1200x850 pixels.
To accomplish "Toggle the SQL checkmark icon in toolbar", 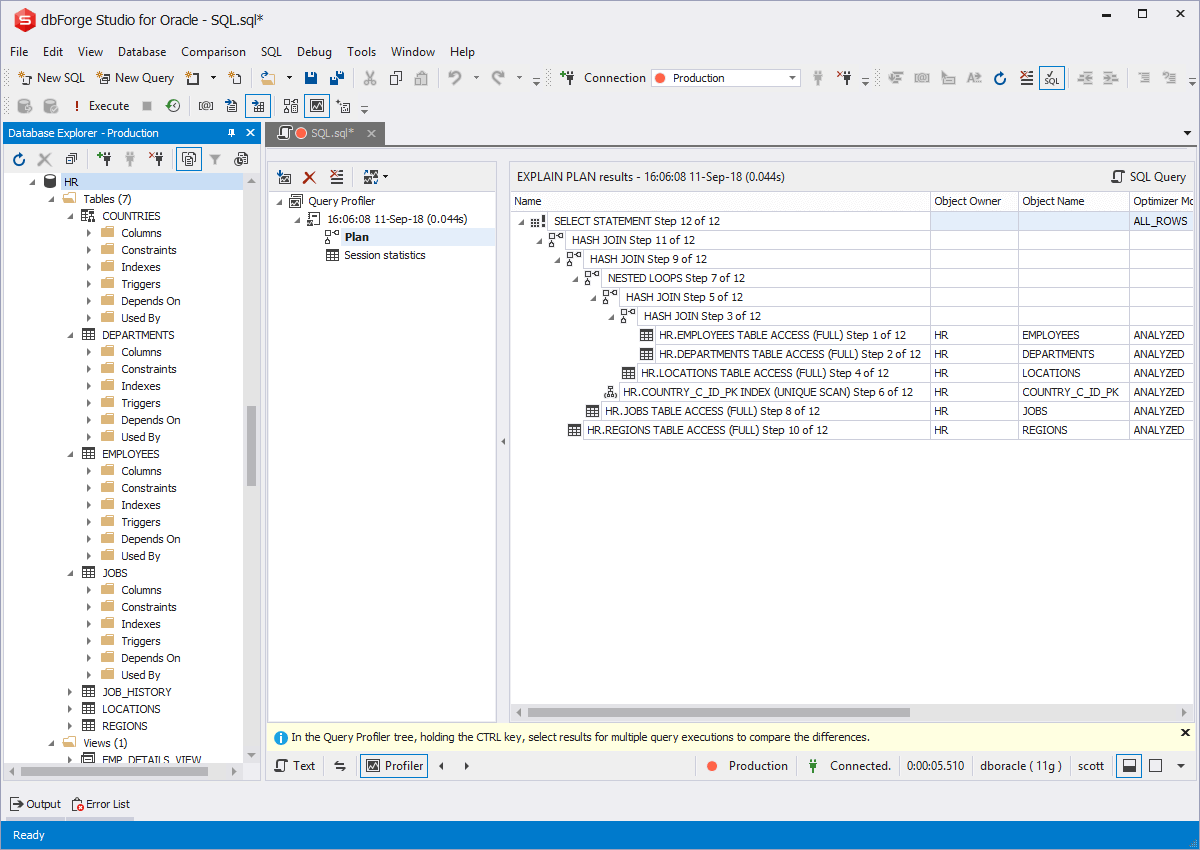I will click(1052, 78).
